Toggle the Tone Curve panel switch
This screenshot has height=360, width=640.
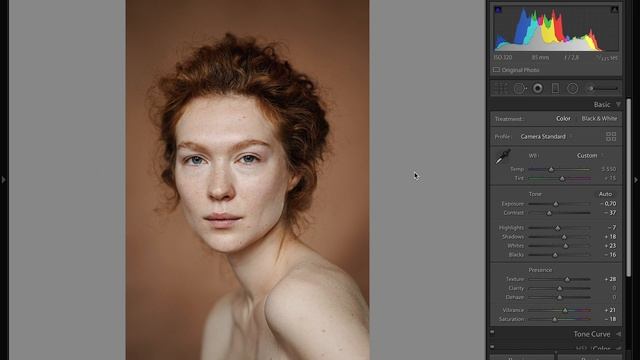coord(492,332)
